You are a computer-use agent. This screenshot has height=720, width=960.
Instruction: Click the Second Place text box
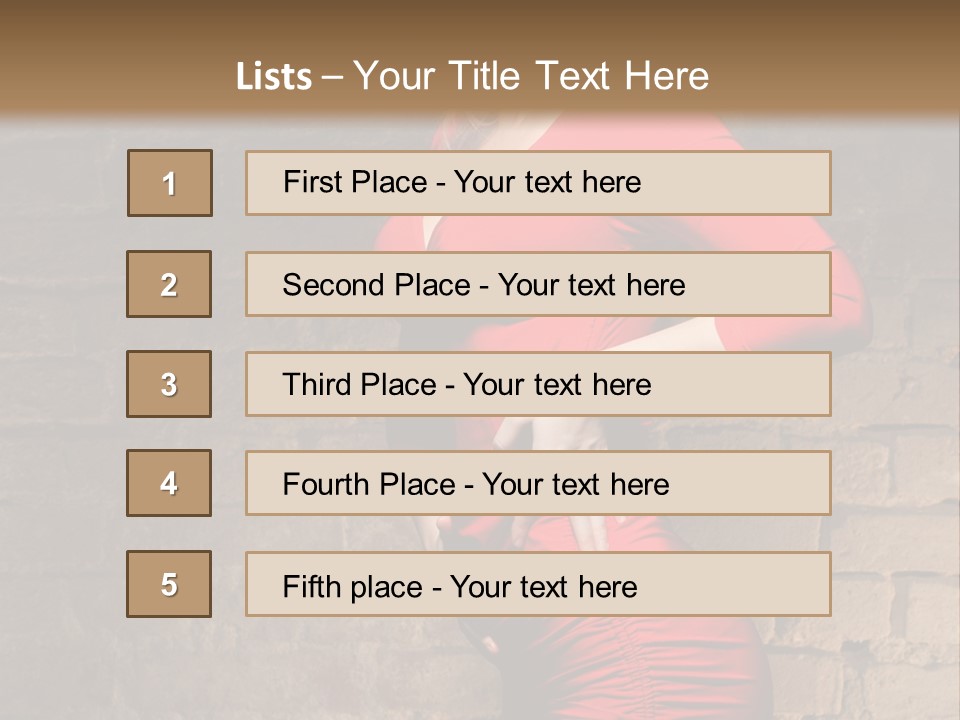click(538, 284)
